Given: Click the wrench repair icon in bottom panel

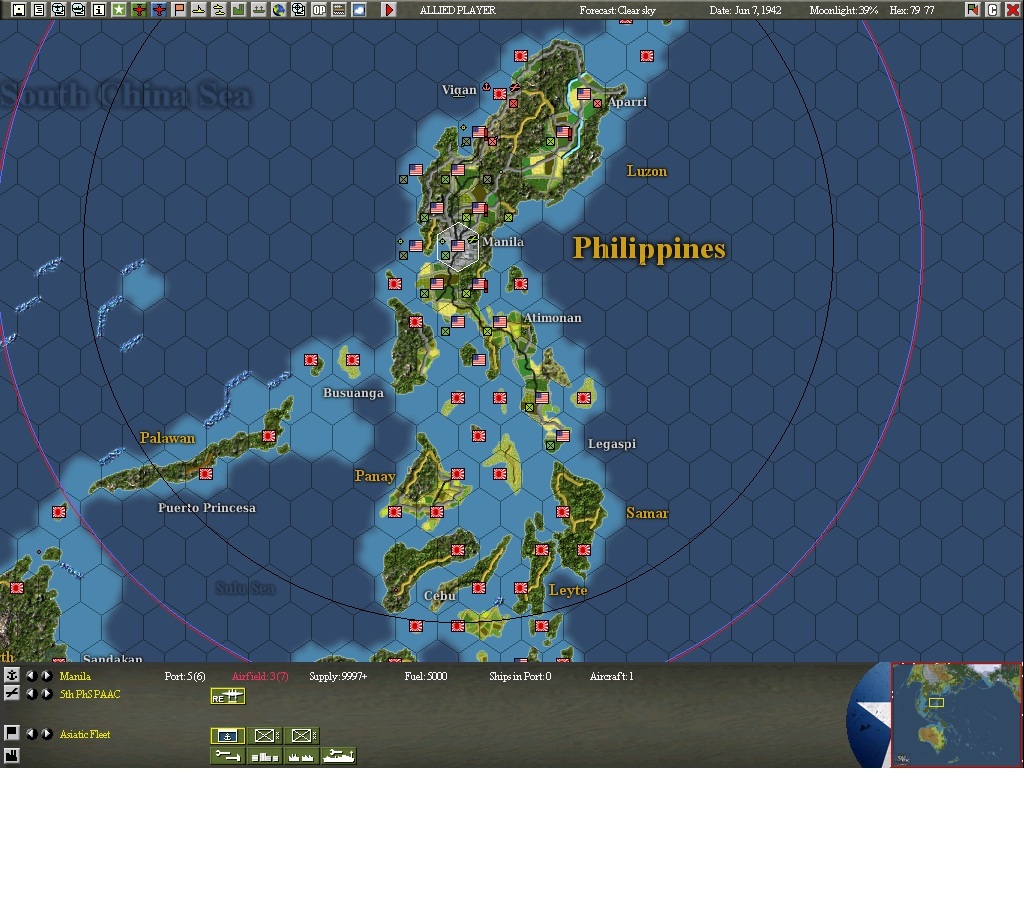Looking at the screenshot, I should (x=228, y=756).
